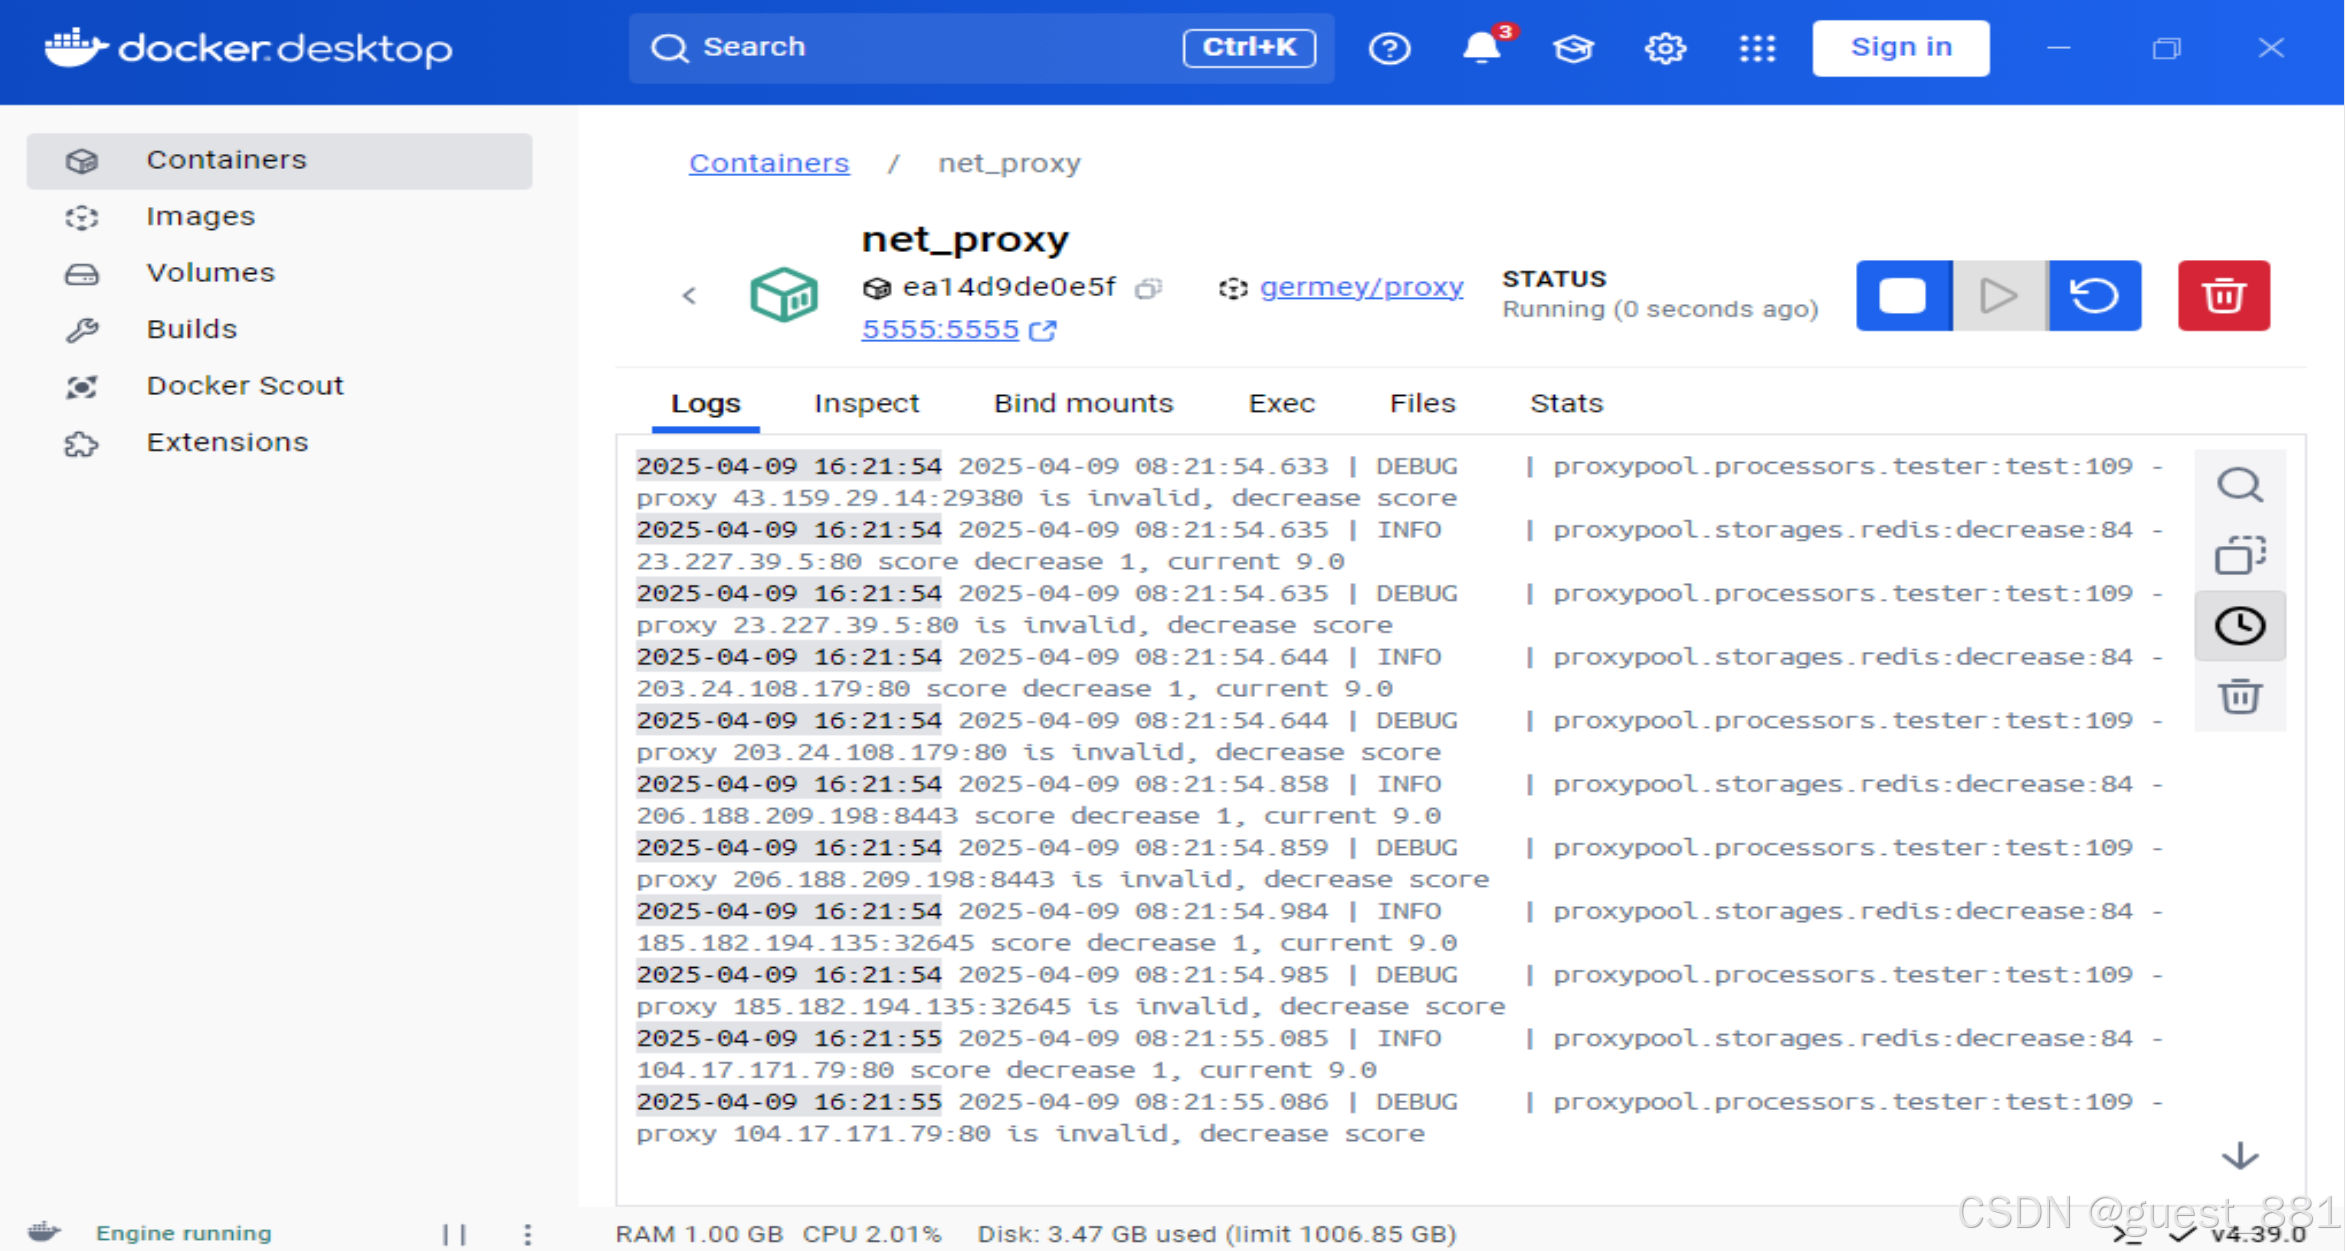The width and height of the screenshot is (2346, 1251).
Task: Open Docker terminal icon in footer
Action: click(x=2126, y=1236)
